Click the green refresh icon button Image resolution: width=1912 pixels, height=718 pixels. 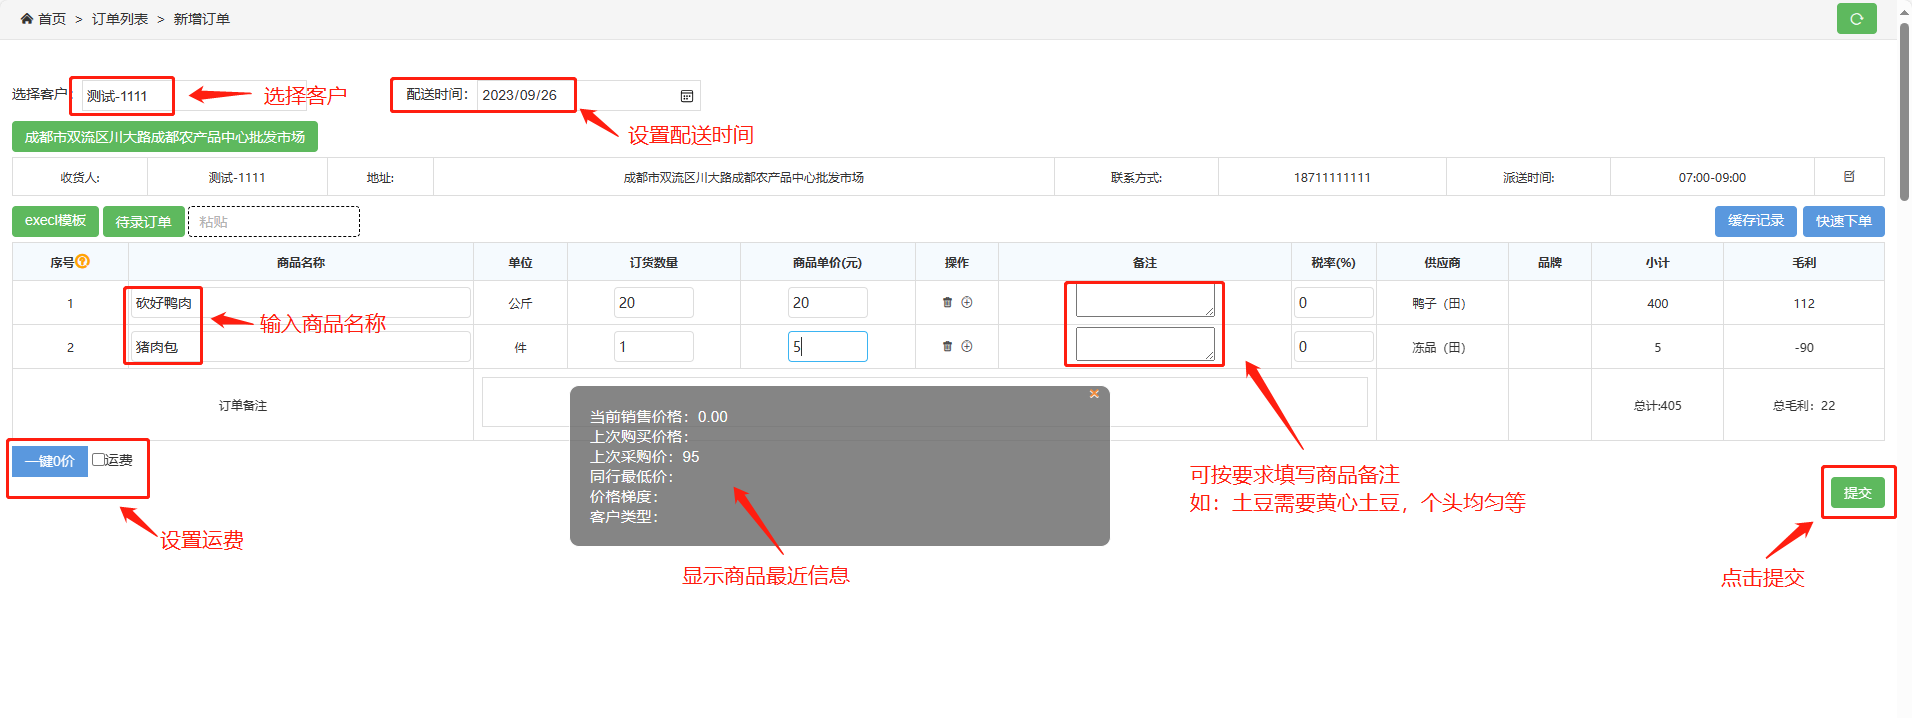tap(1856, 19)
